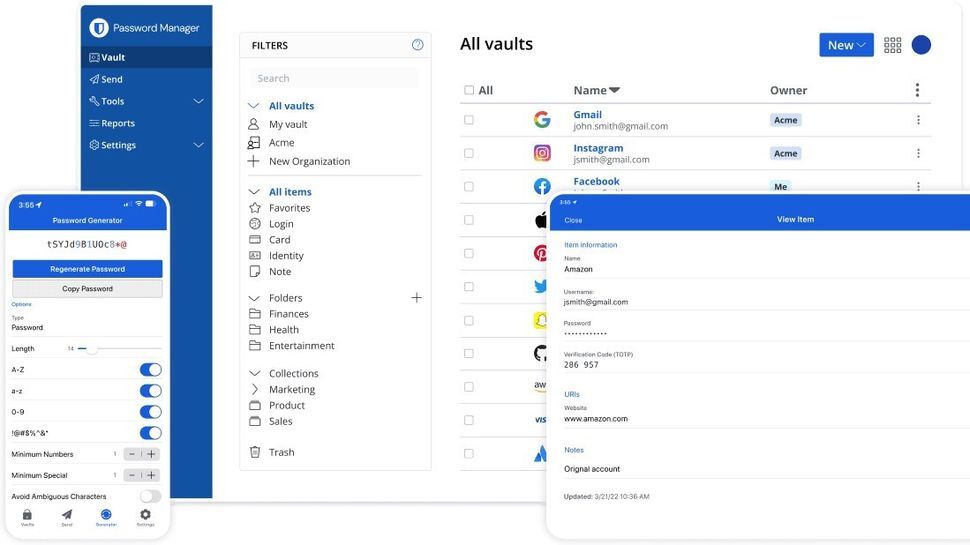Click the Note icon in filters
Image resolution: width=970 pixels, height=545 pixels.
255,271
